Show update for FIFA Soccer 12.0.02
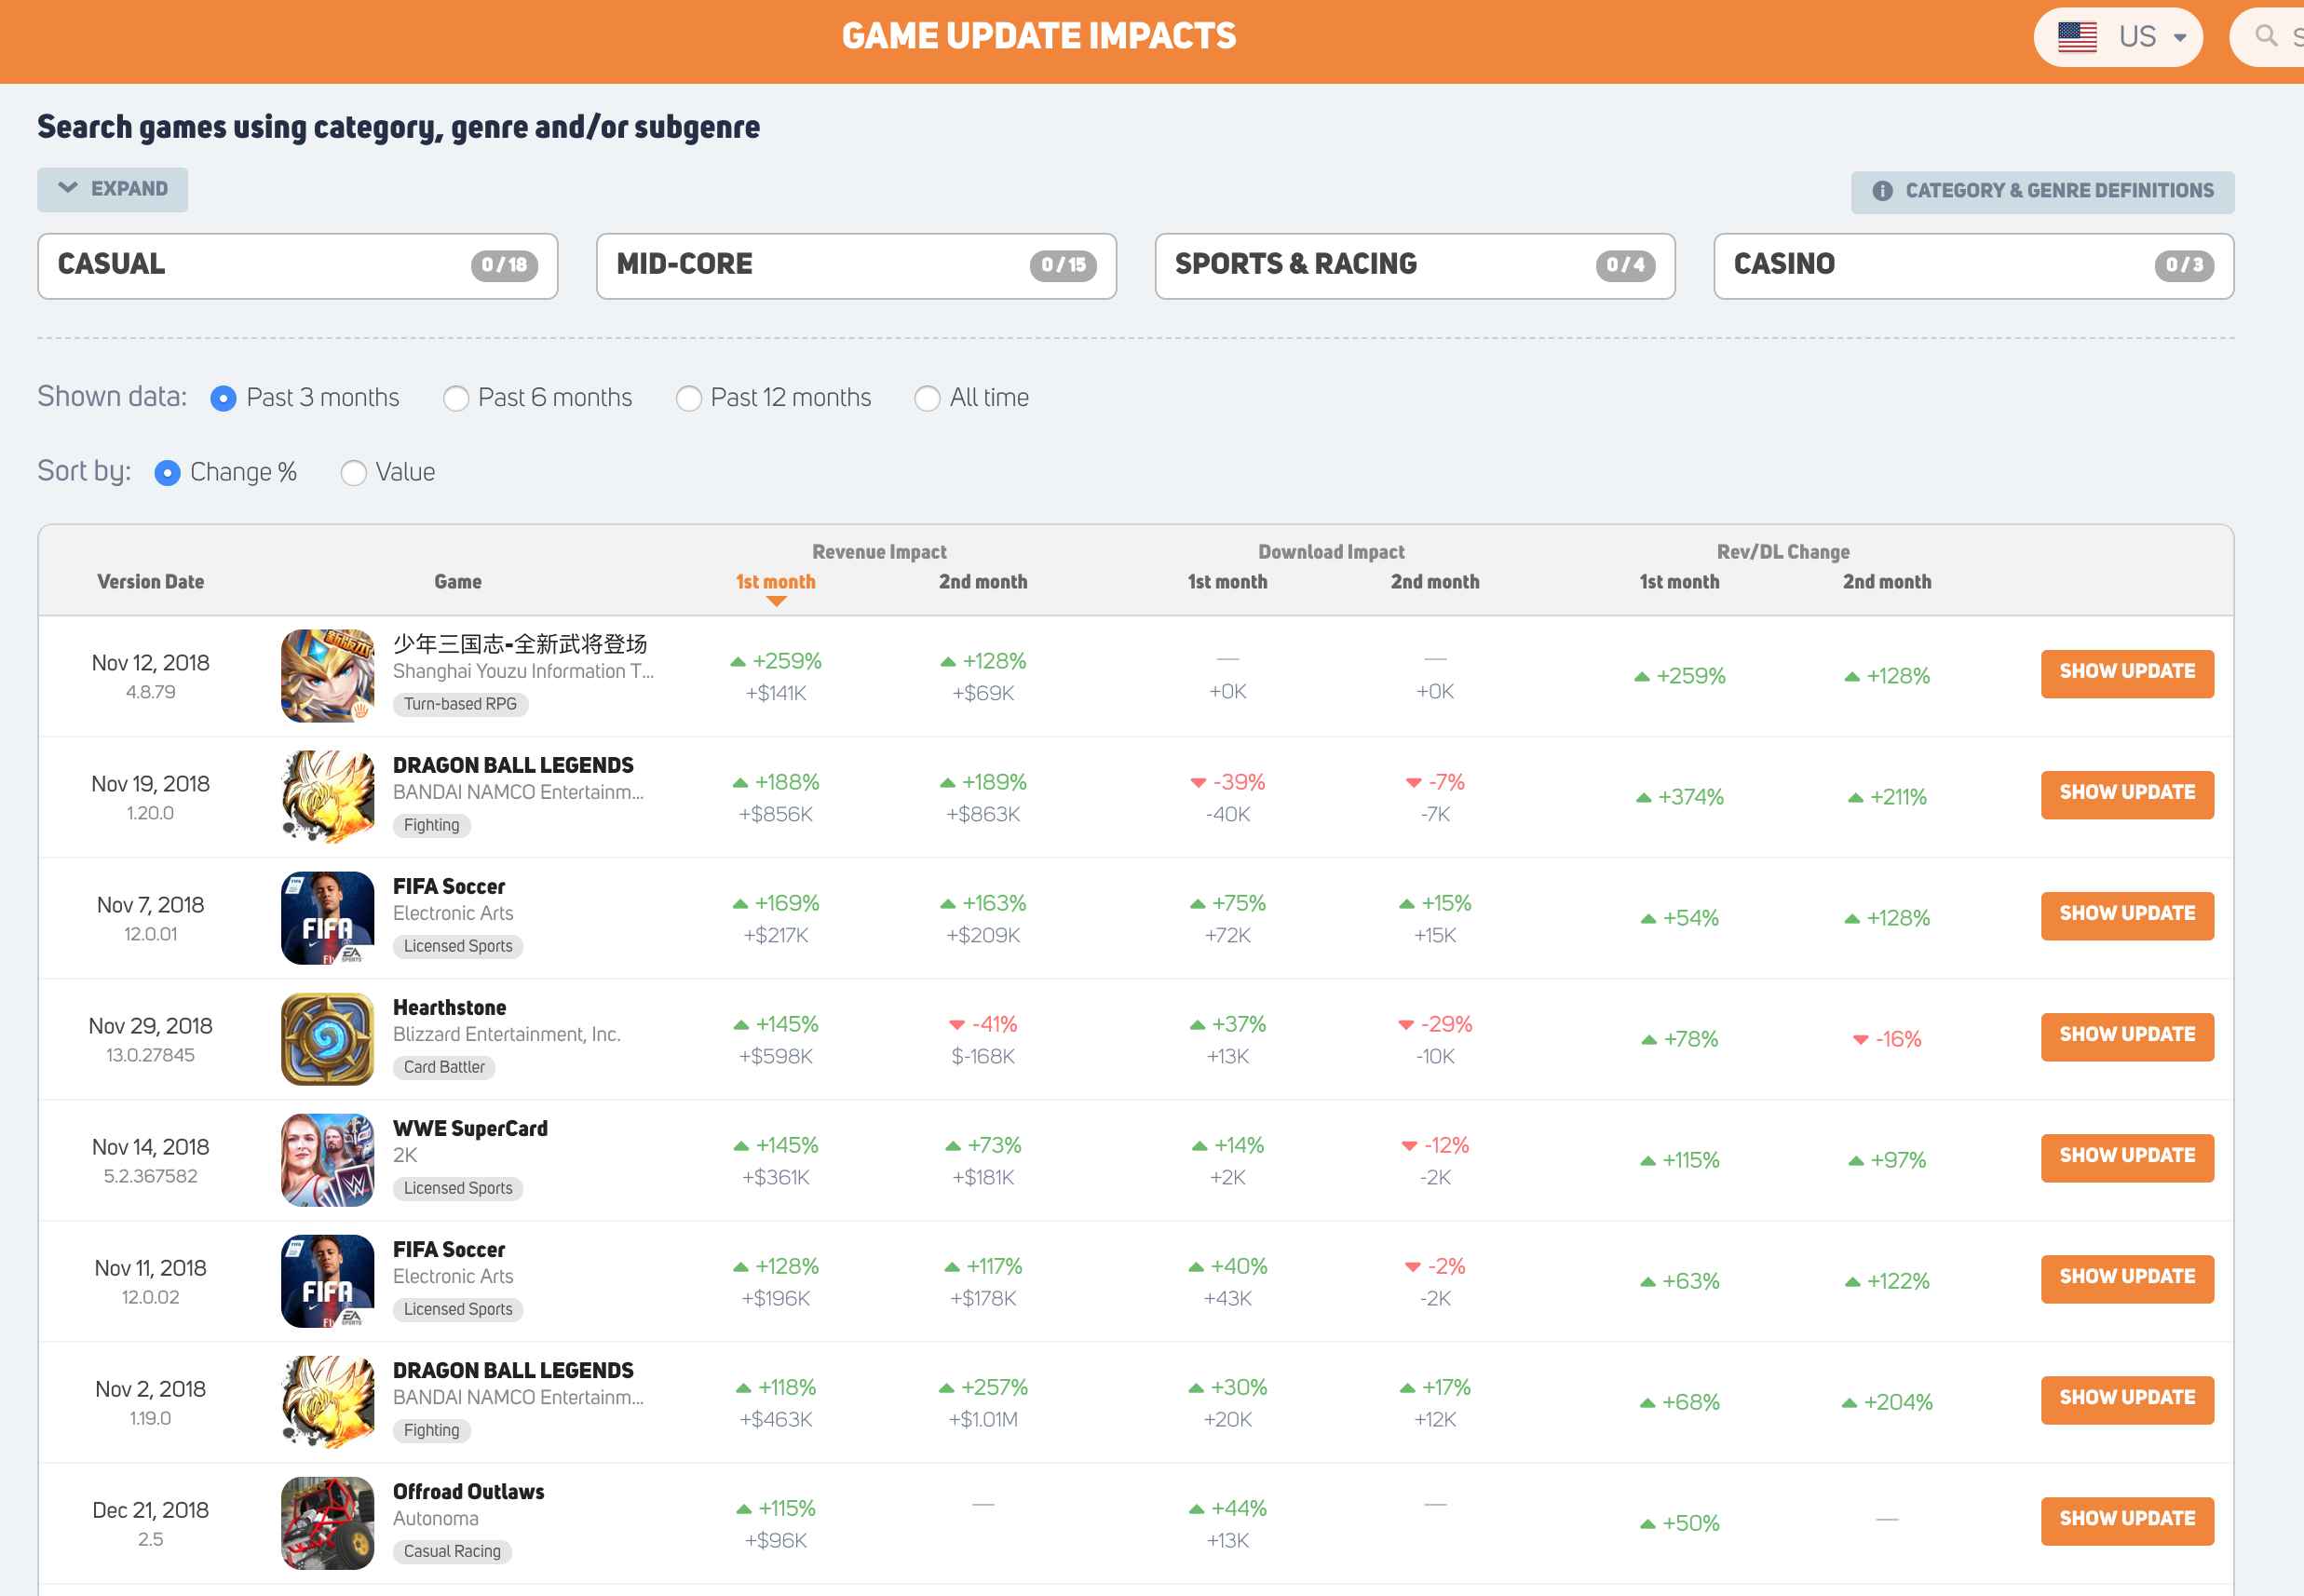The height and width of the screenshot is (1596, 2304). coord(2127,1278)
